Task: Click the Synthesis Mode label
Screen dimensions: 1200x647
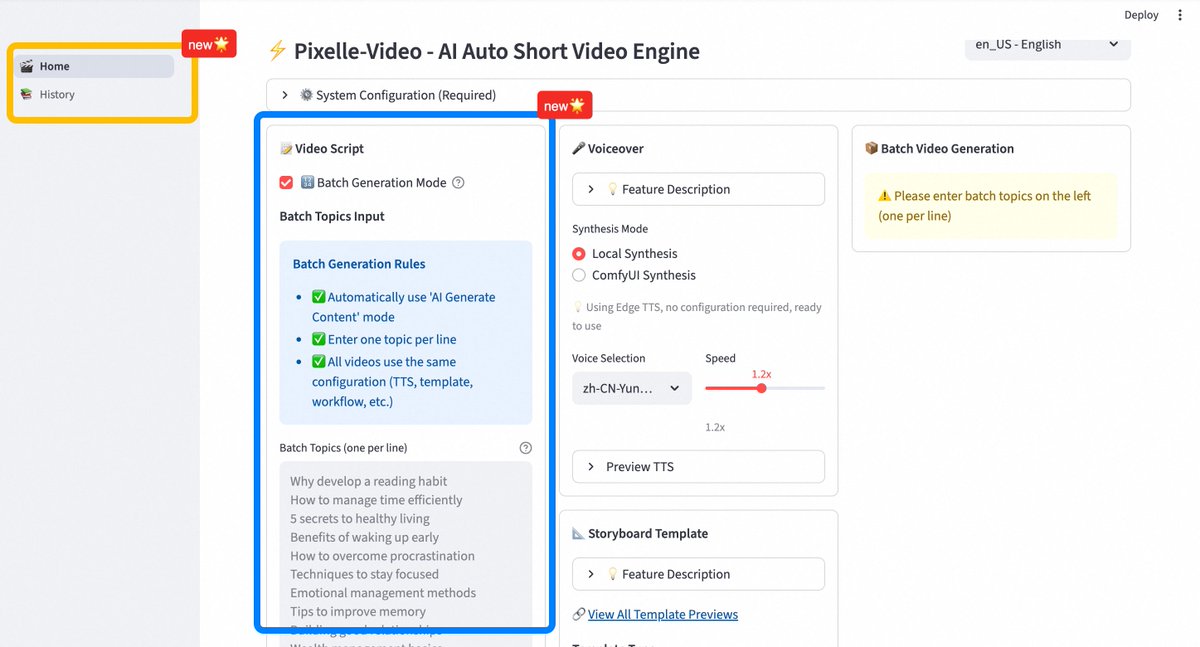Action: pyautogui.click(x=610, y=229)
